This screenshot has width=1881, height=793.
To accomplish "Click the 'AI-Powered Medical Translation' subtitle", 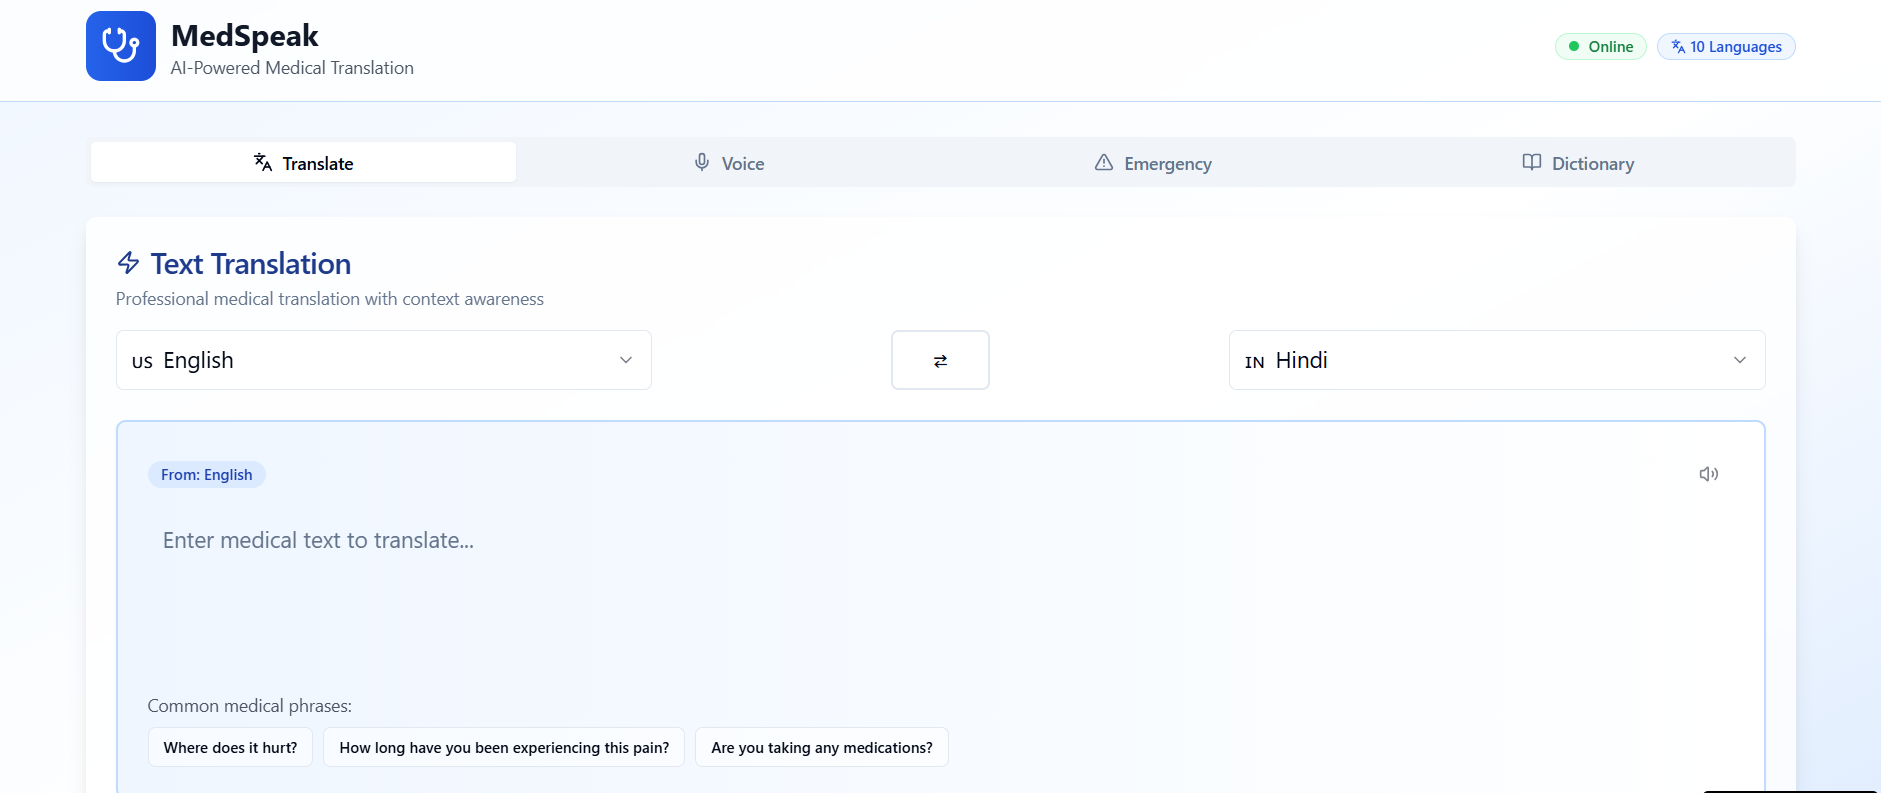I will click(x=292, y=68).
